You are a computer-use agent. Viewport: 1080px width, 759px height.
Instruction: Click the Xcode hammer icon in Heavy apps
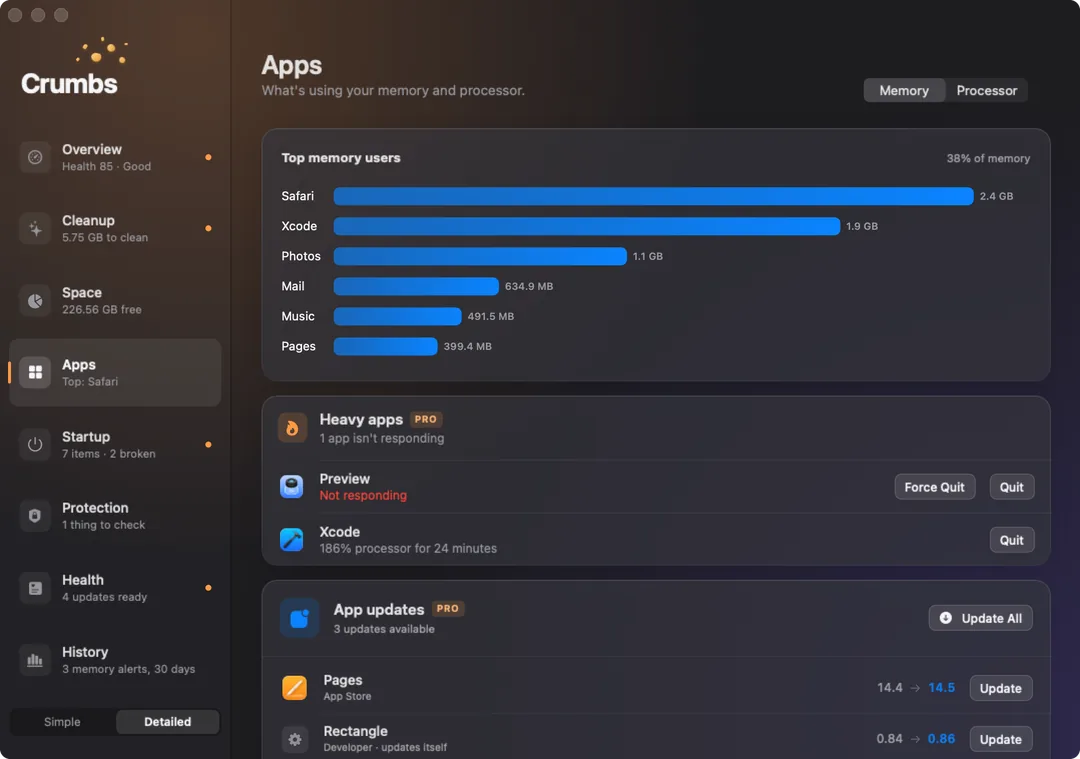click(x=291, y=539)
